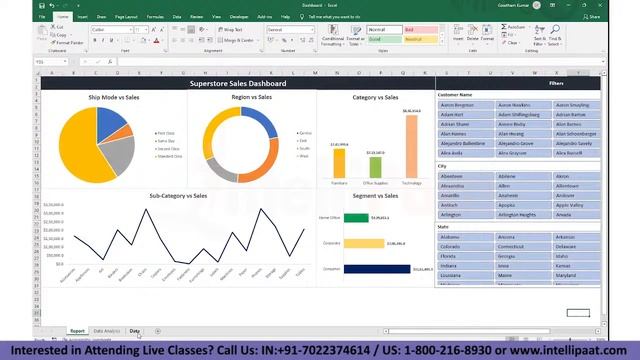This screenshot has width=640, height=360.
Task: Switch to the Formulas ribbon tab
Action: coord(155,17)
